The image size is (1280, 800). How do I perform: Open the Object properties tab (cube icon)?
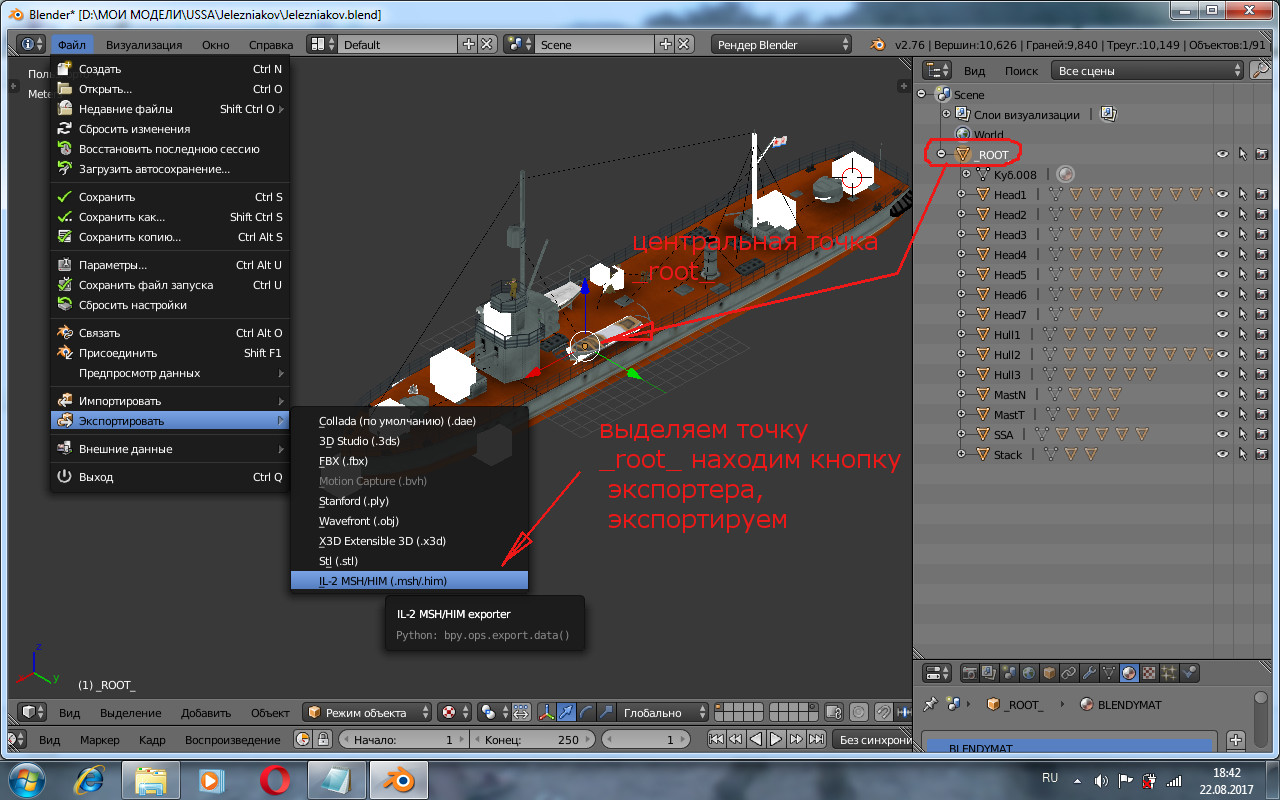tap(1049, 673)
